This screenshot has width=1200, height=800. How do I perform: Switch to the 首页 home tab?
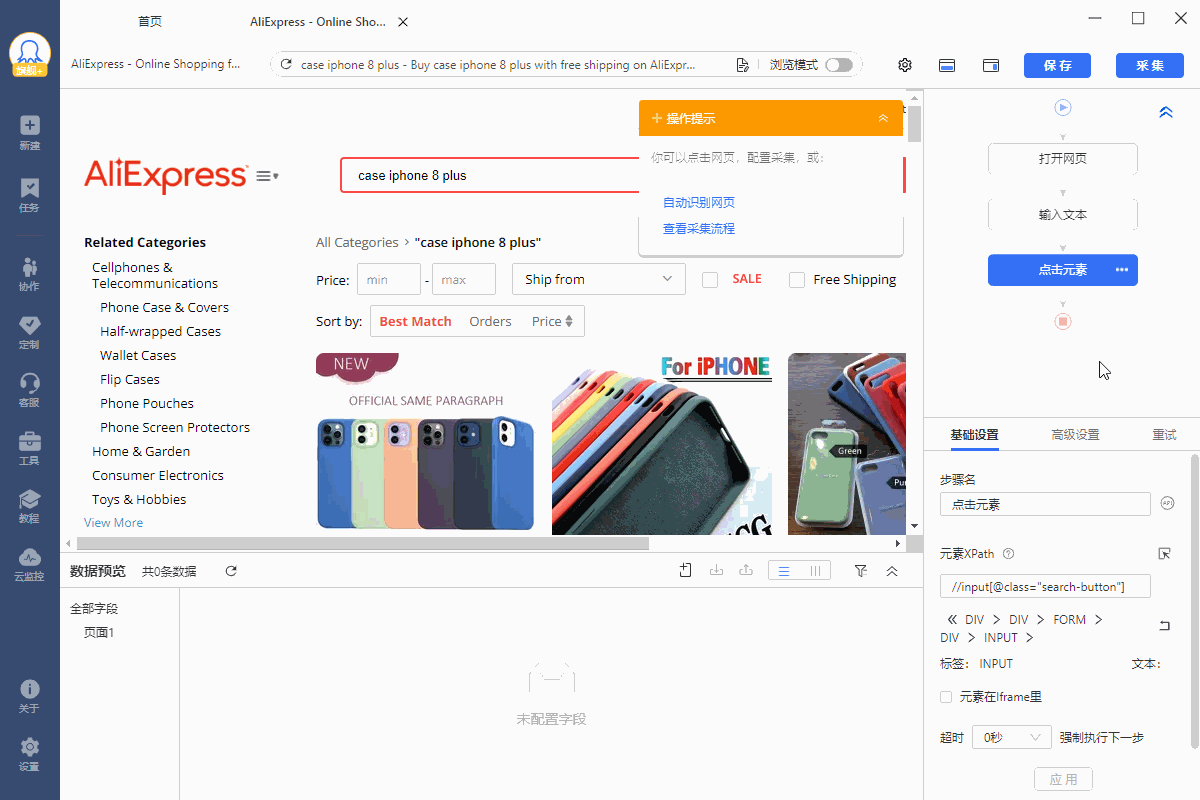pyautogui.click(x=150, y=21)
